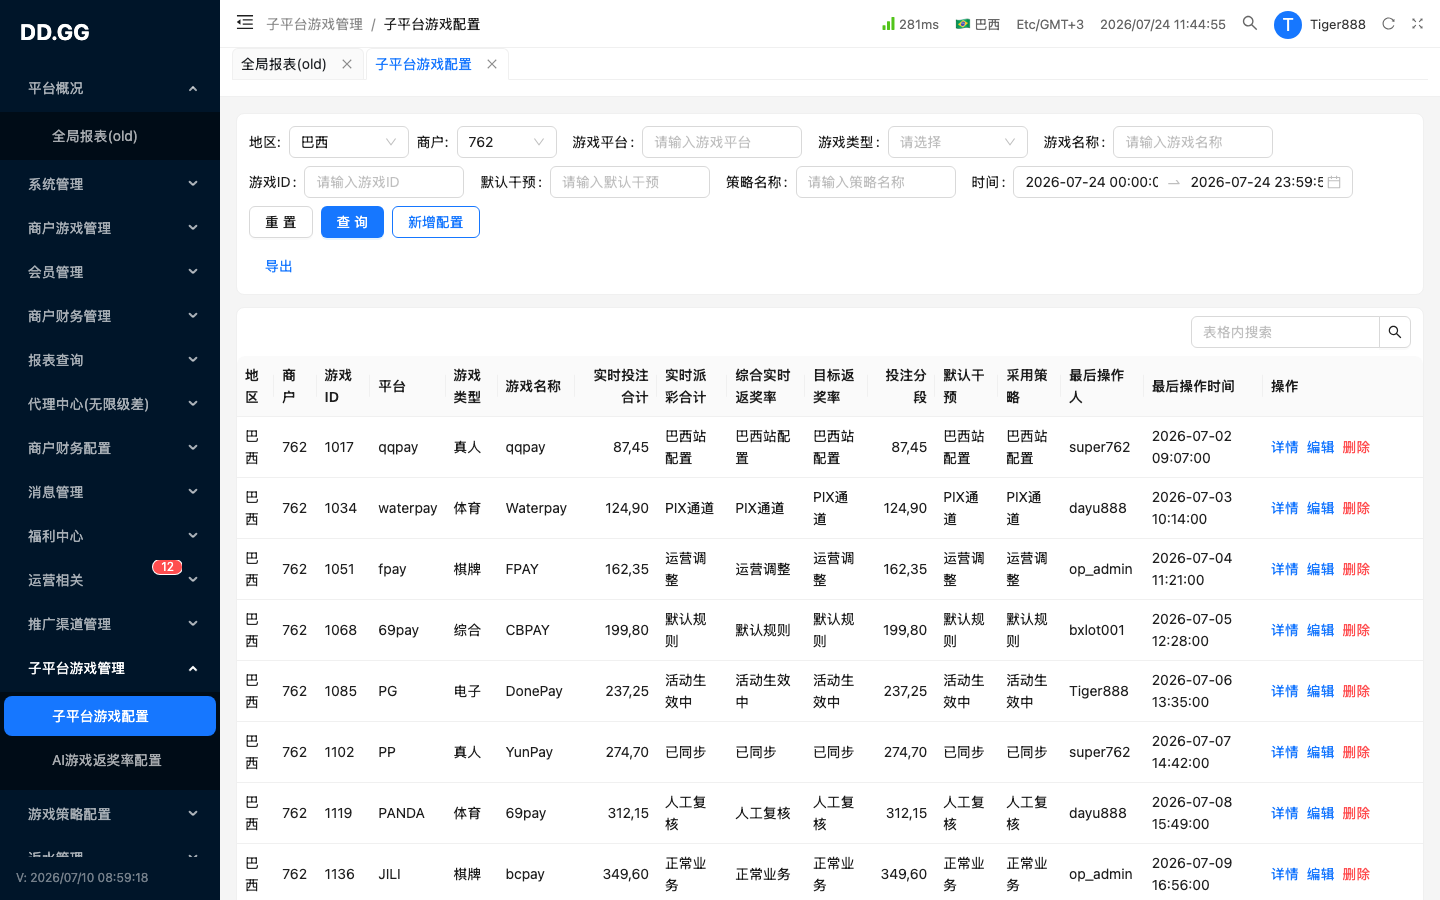
Task: Open the 地区 dropdown showing 巴西
Action: click(348, 142)
